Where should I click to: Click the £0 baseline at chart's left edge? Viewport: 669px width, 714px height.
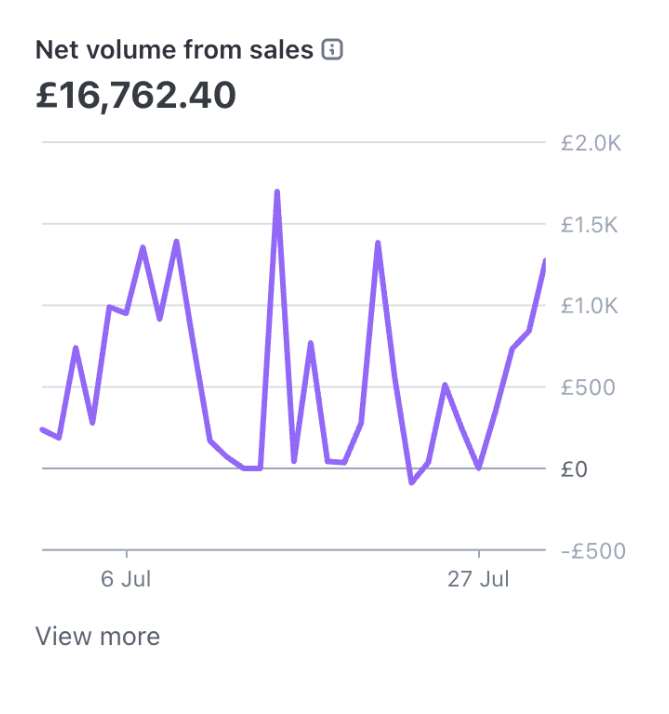[x=46, y=468]
